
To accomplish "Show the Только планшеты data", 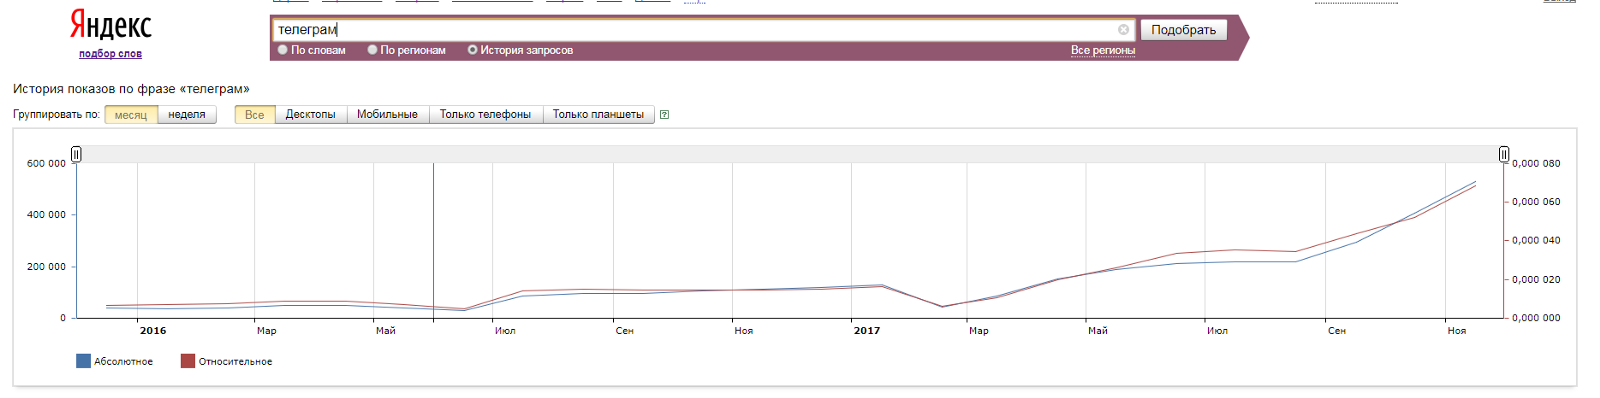I will 599,115.
